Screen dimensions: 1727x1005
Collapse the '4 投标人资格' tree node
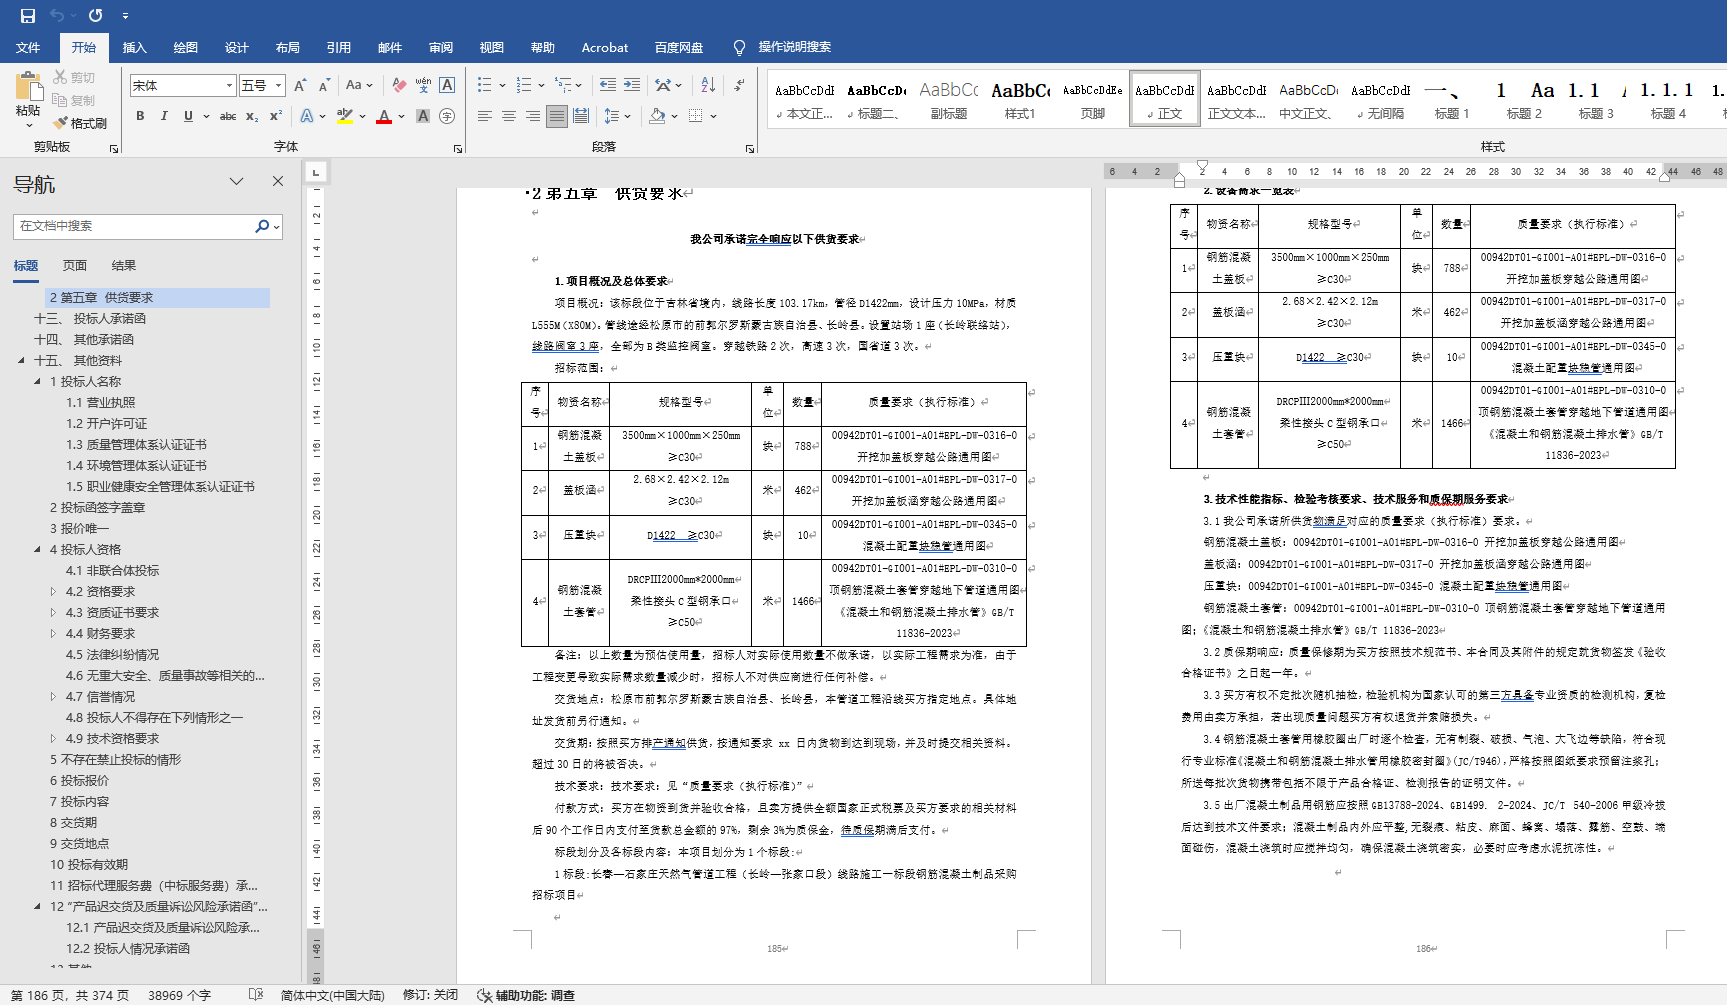pyautogui.click(x=38, y=549)
